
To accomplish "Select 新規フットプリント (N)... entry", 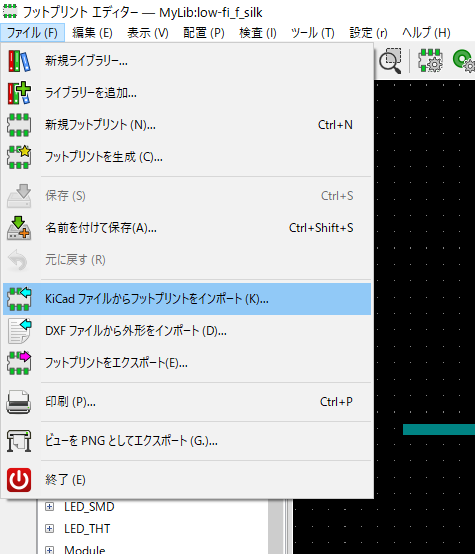I will 187,125.
